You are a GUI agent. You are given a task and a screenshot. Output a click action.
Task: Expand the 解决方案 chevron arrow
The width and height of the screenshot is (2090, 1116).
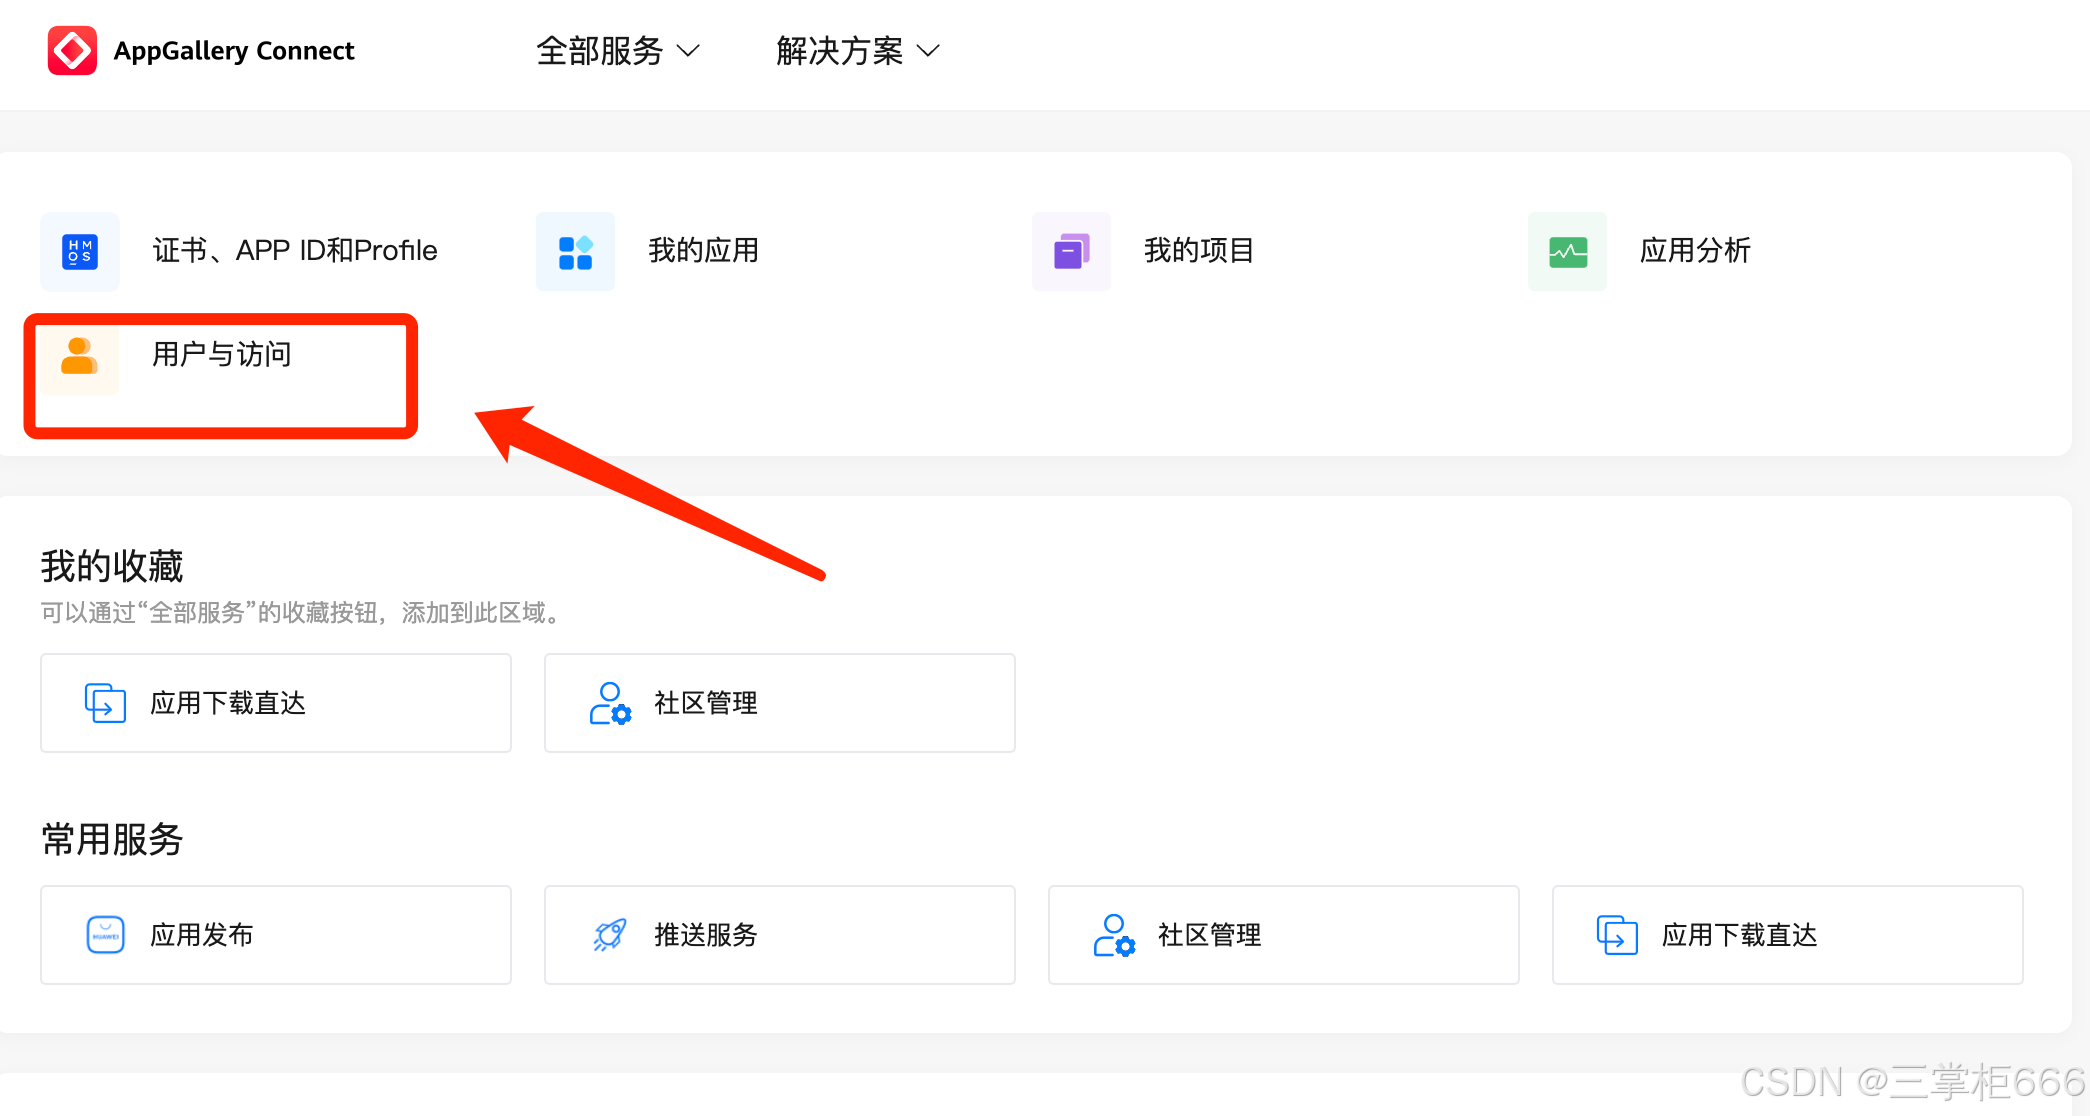(x=929, y=51)
